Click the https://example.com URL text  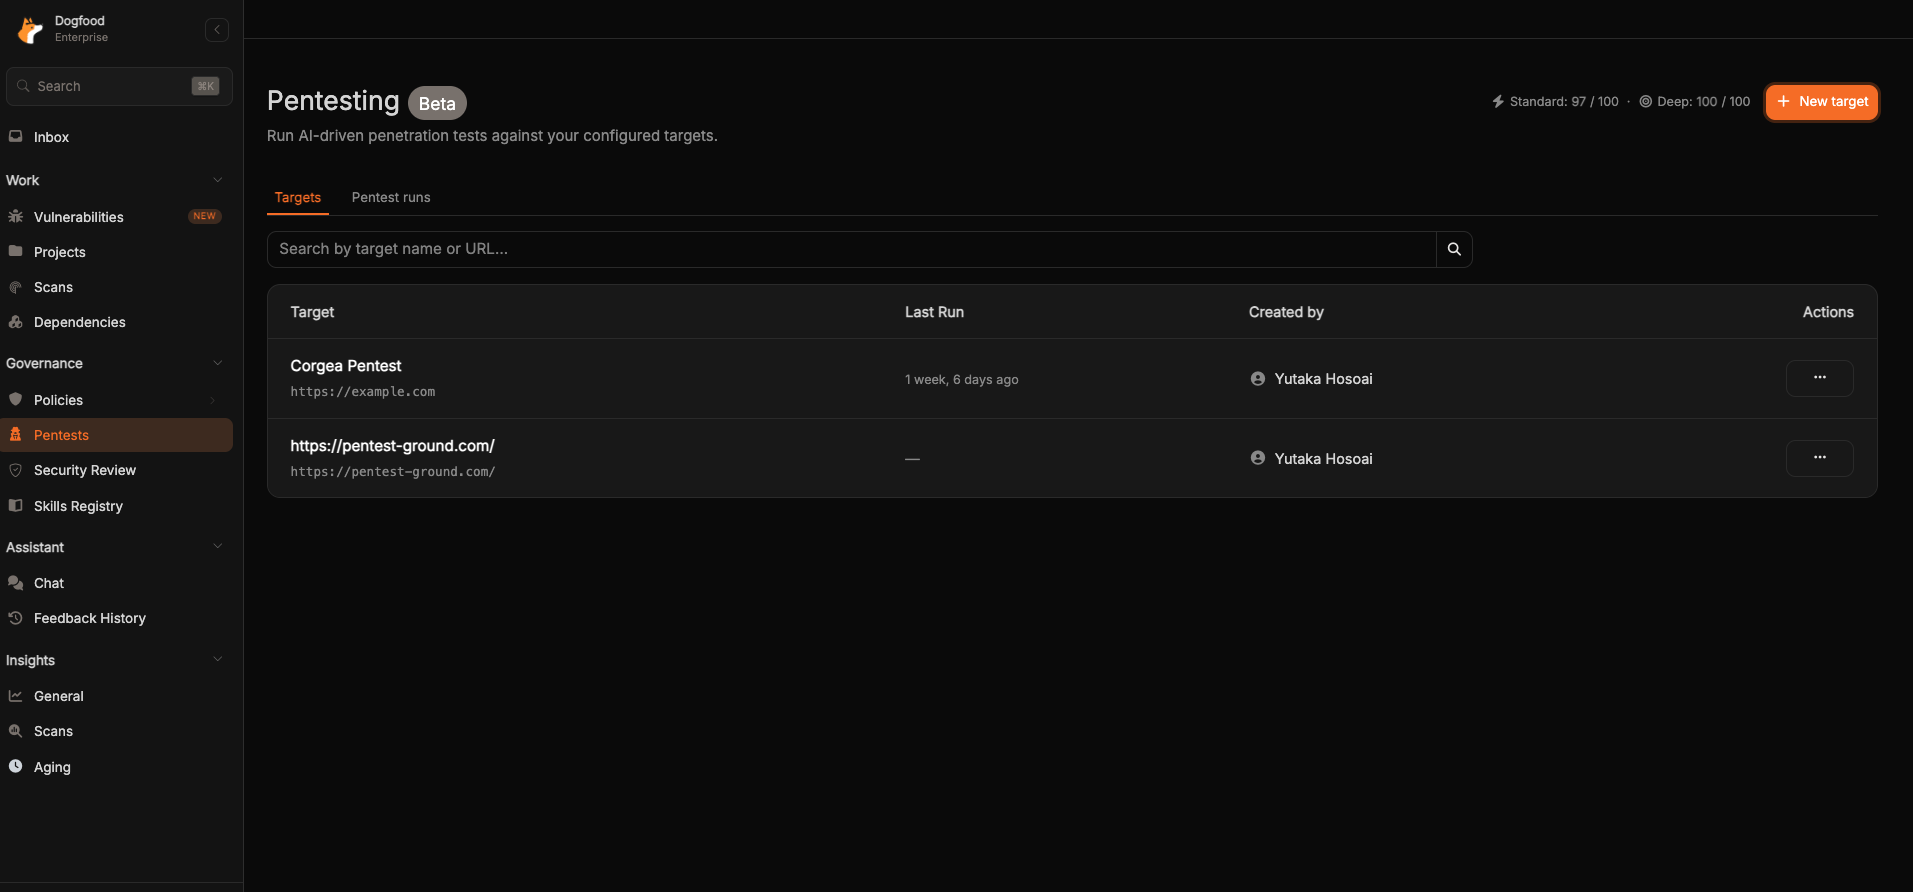(x=363, y=392)
